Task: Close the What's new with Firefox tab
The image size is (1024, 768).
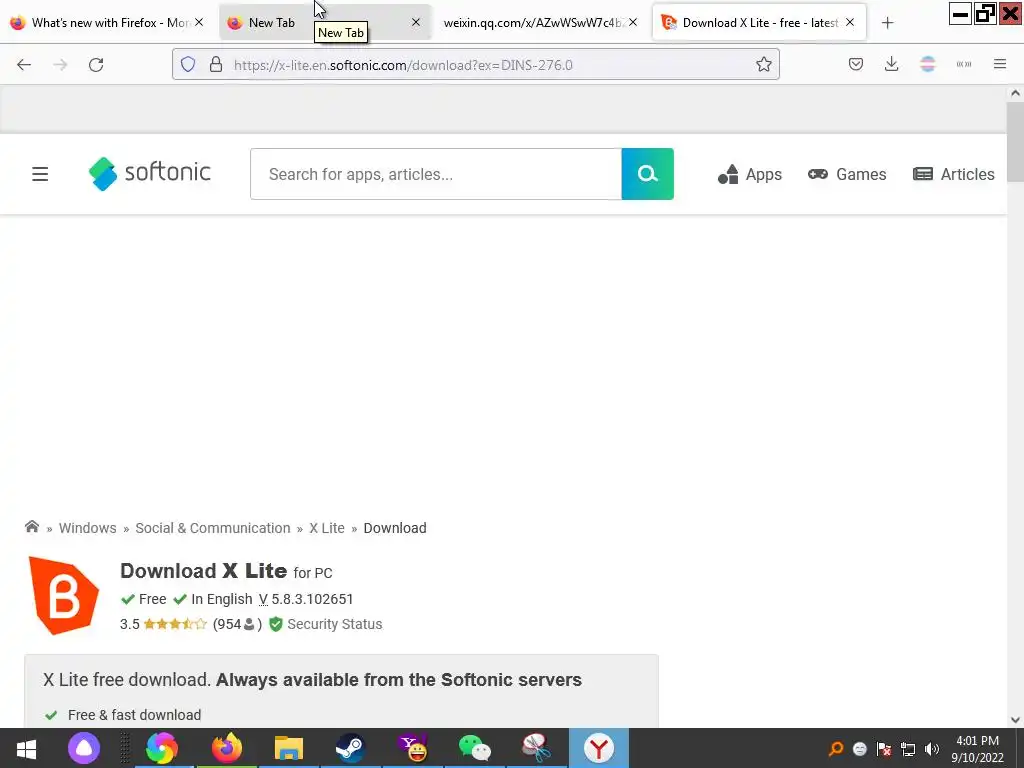Action: [199, 22]
